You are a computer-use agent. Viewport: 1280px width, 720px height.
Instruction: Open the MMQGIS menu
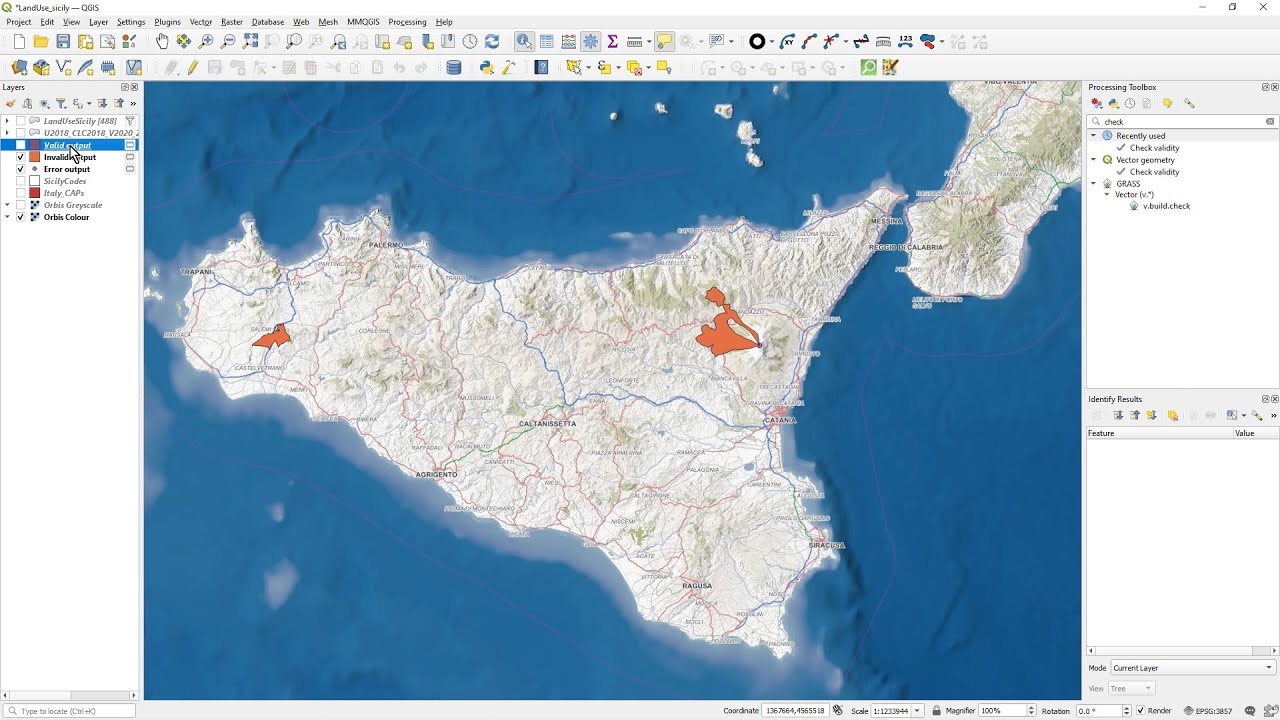click(x=363, y=21)
